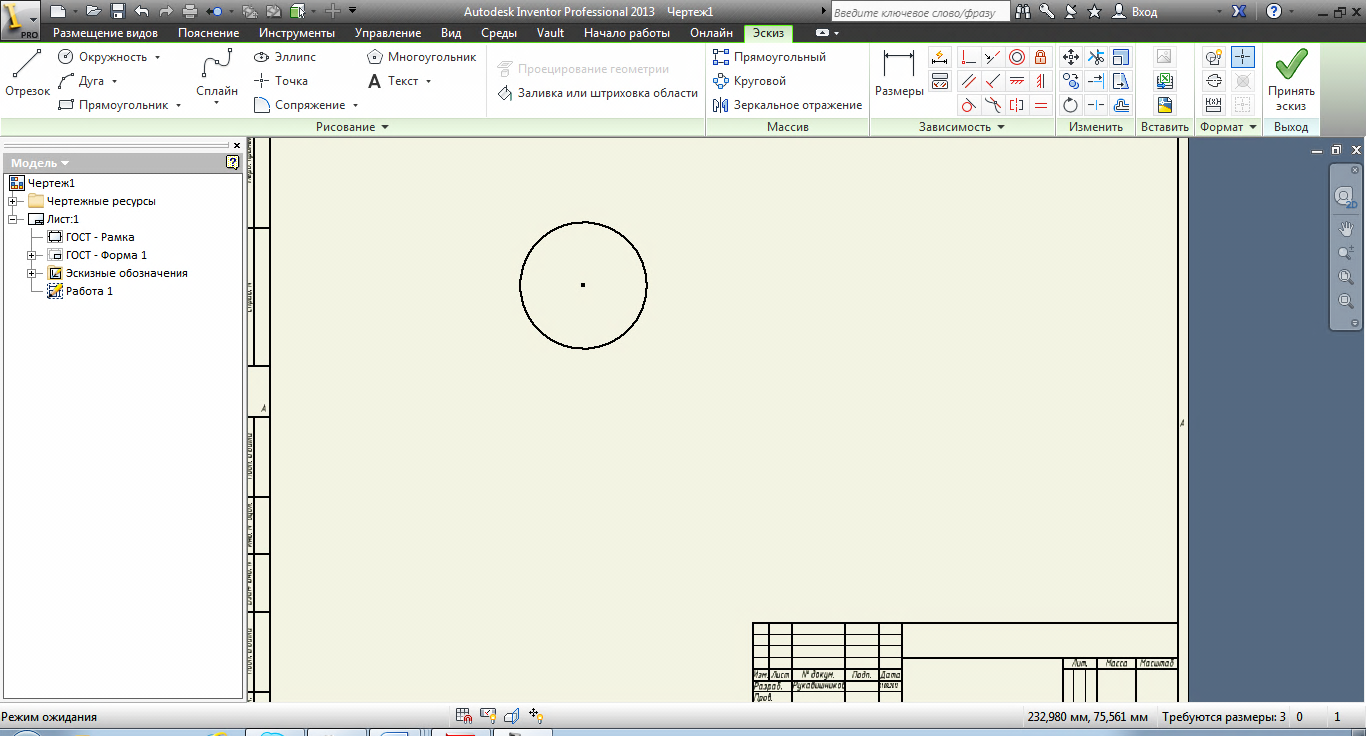Select the Split tool in Изменить
Screen dimensions: 1366x736
[x=1096, y=105]
